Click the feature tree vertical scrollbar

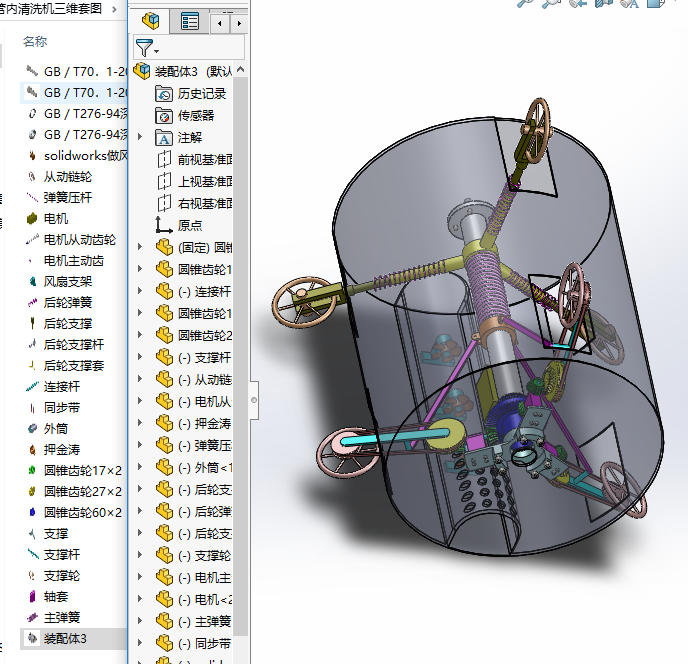coord(240,355)
